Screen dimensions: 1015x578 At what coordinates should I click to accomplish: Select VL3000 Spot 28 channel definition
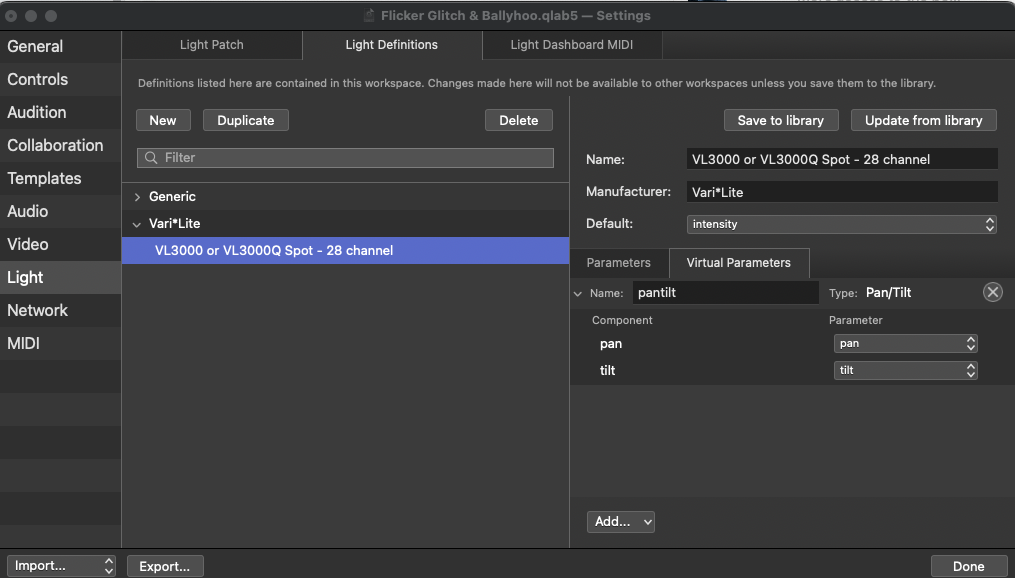[274, 251]
